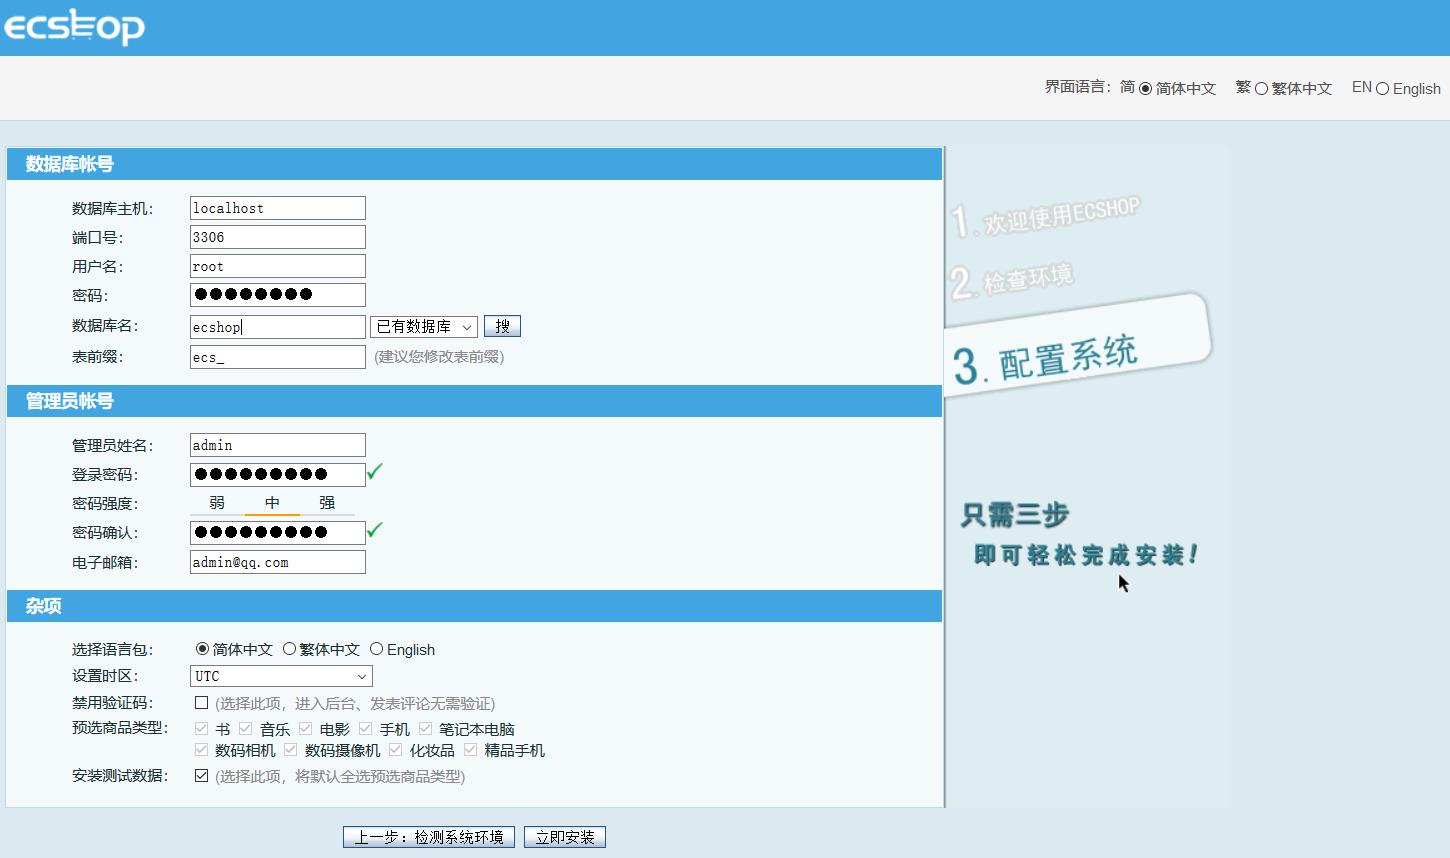Click the (建议您修改表前缀) hint text
Viewport: 1450px width, 858px height.
coord(439,357)
